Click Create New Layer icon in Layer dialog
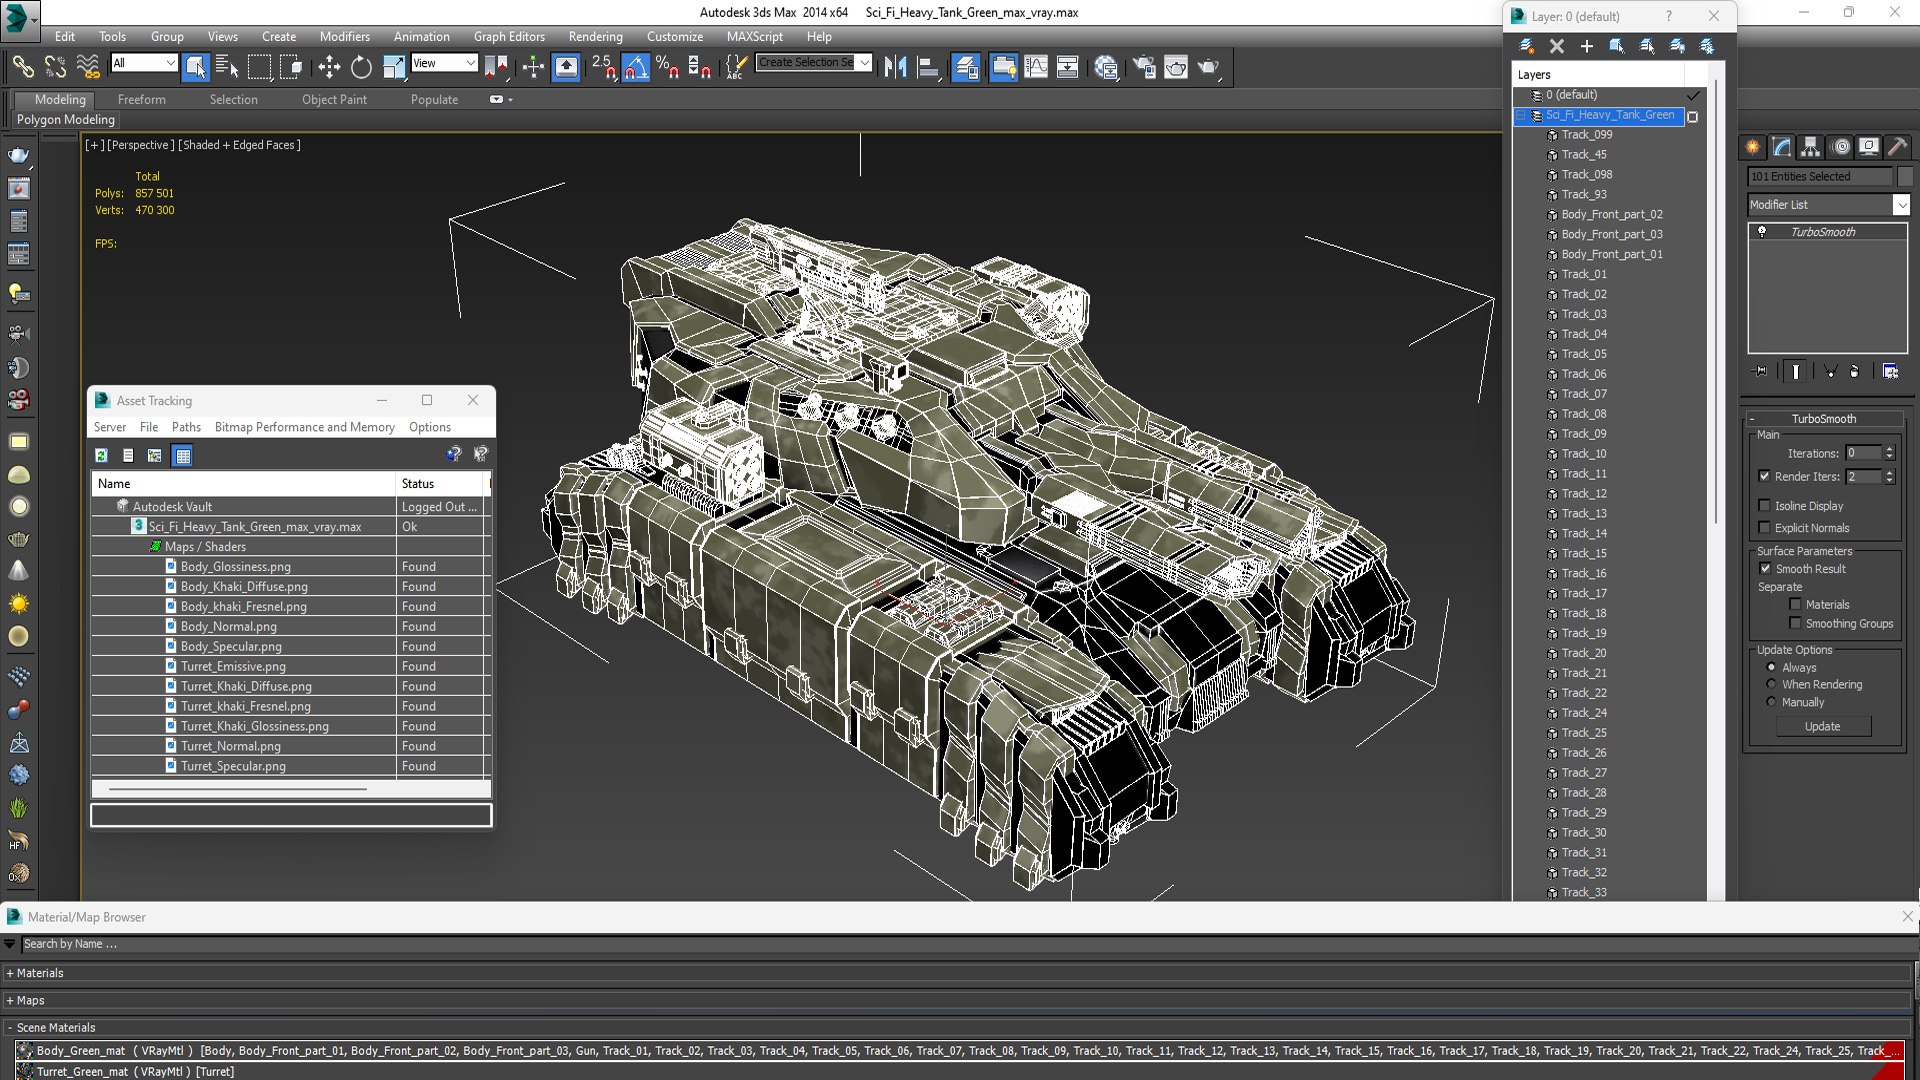Image resolution: width=1920 pixels, height=1080 pixels. [1527, 46]
